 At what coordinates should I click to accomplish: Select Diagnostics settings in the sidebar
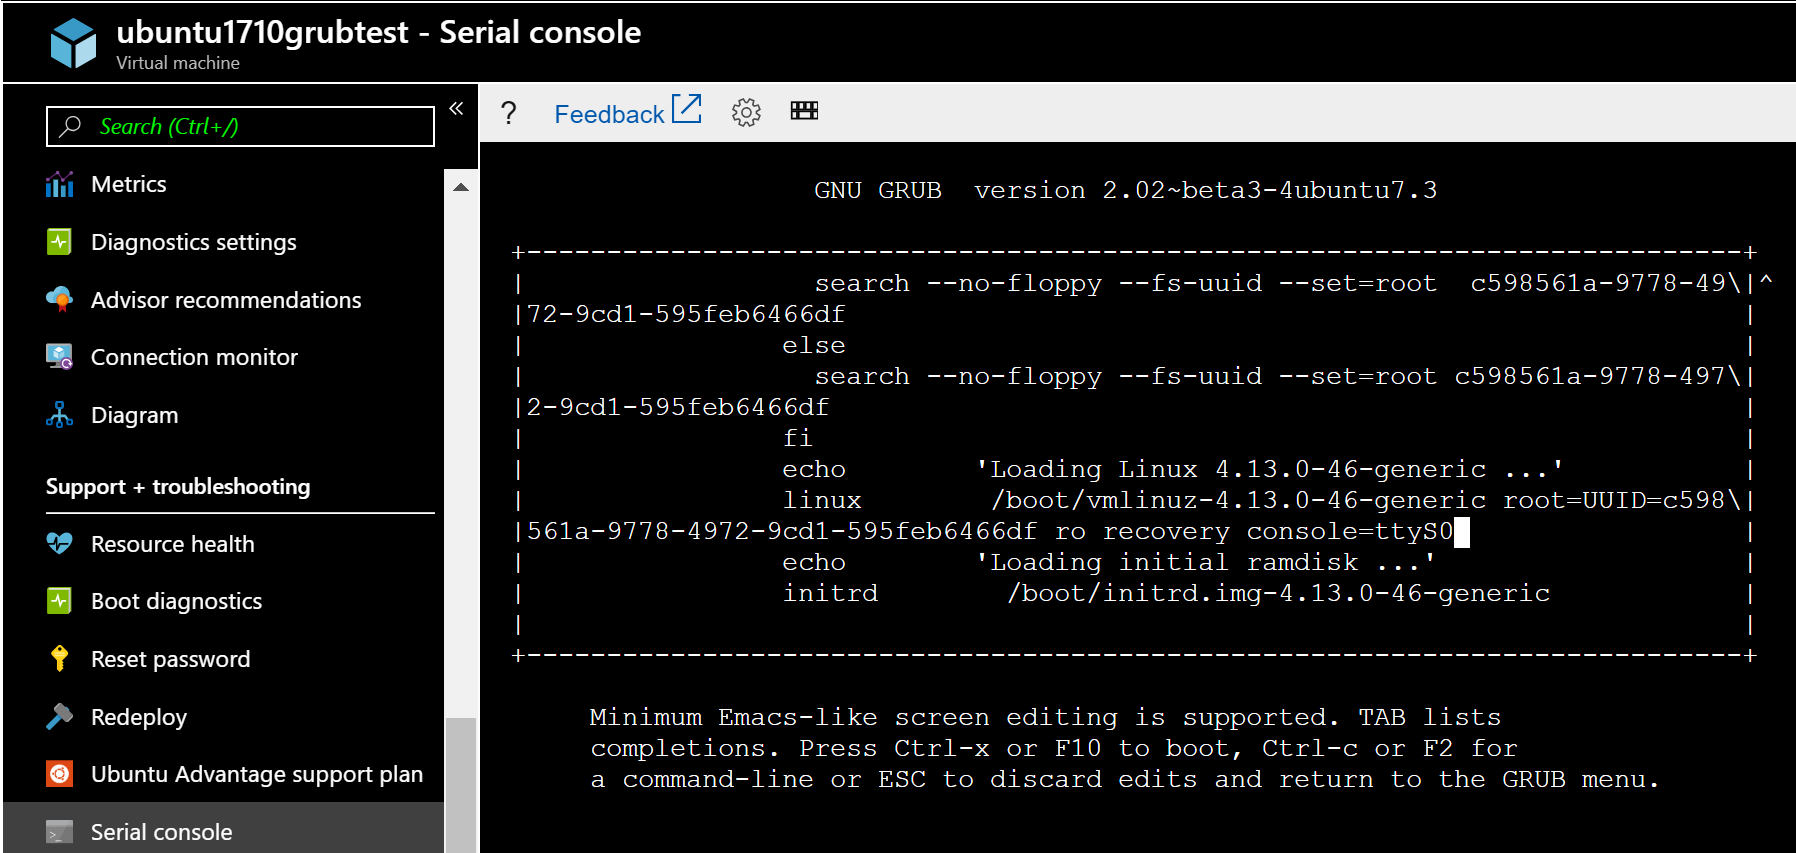coord(193,242)
